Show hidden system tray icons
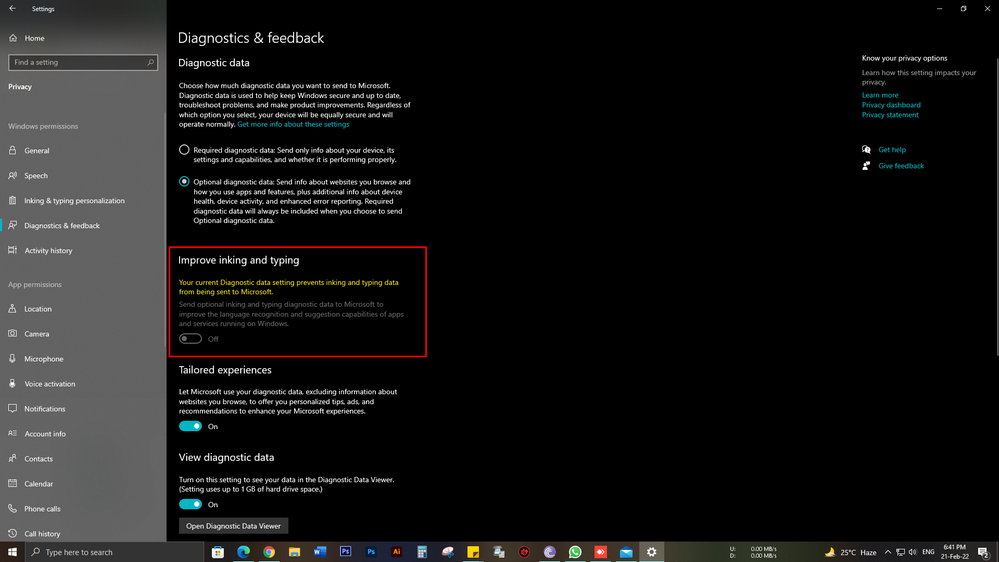 888,552
